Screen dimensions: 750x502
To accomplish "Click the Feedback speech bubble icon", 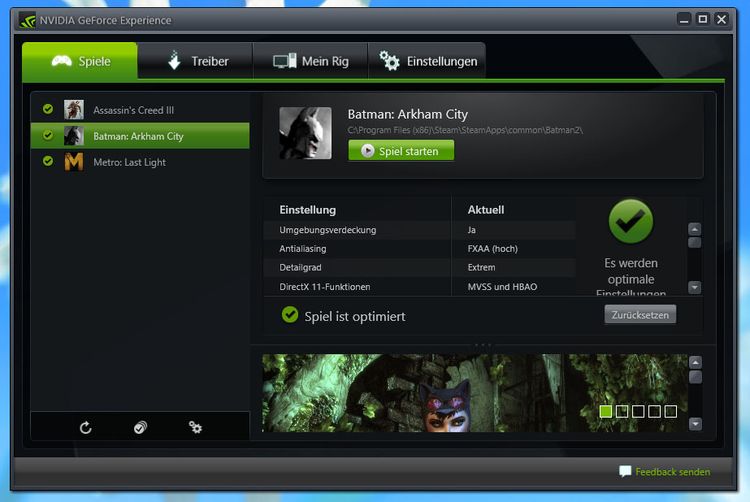I will [625, 471].
